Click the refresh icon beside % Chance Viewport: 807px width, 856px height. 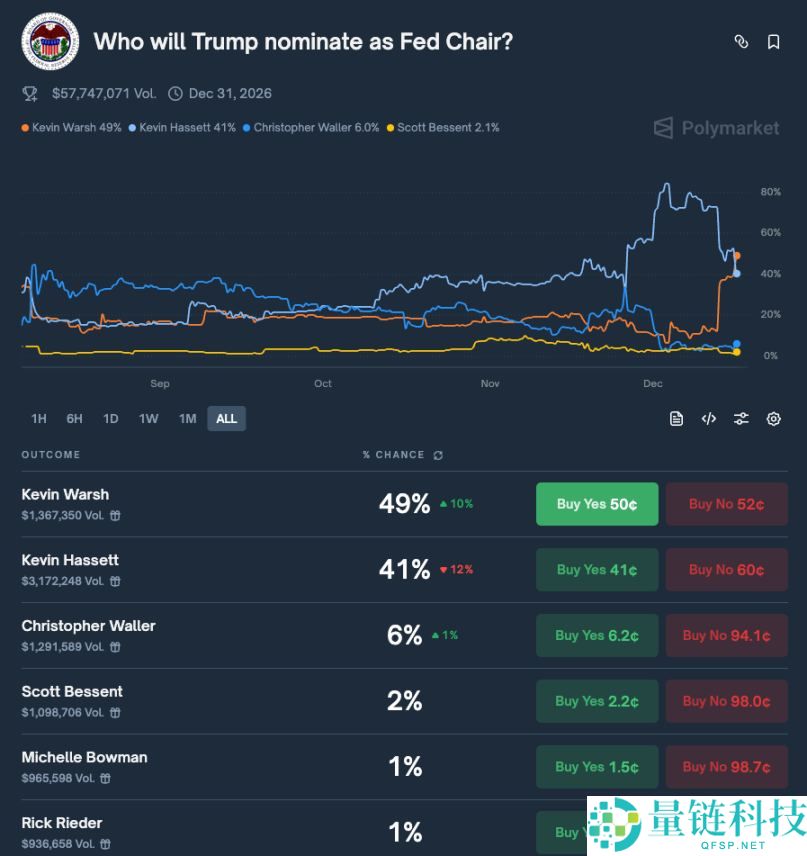pyautogui.click(x=438, y=455)
